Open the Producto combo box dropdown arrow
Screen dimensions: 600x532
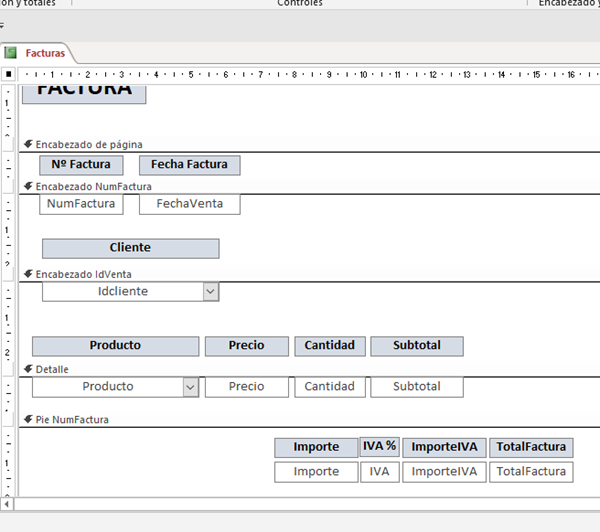[x=190, y=387]
